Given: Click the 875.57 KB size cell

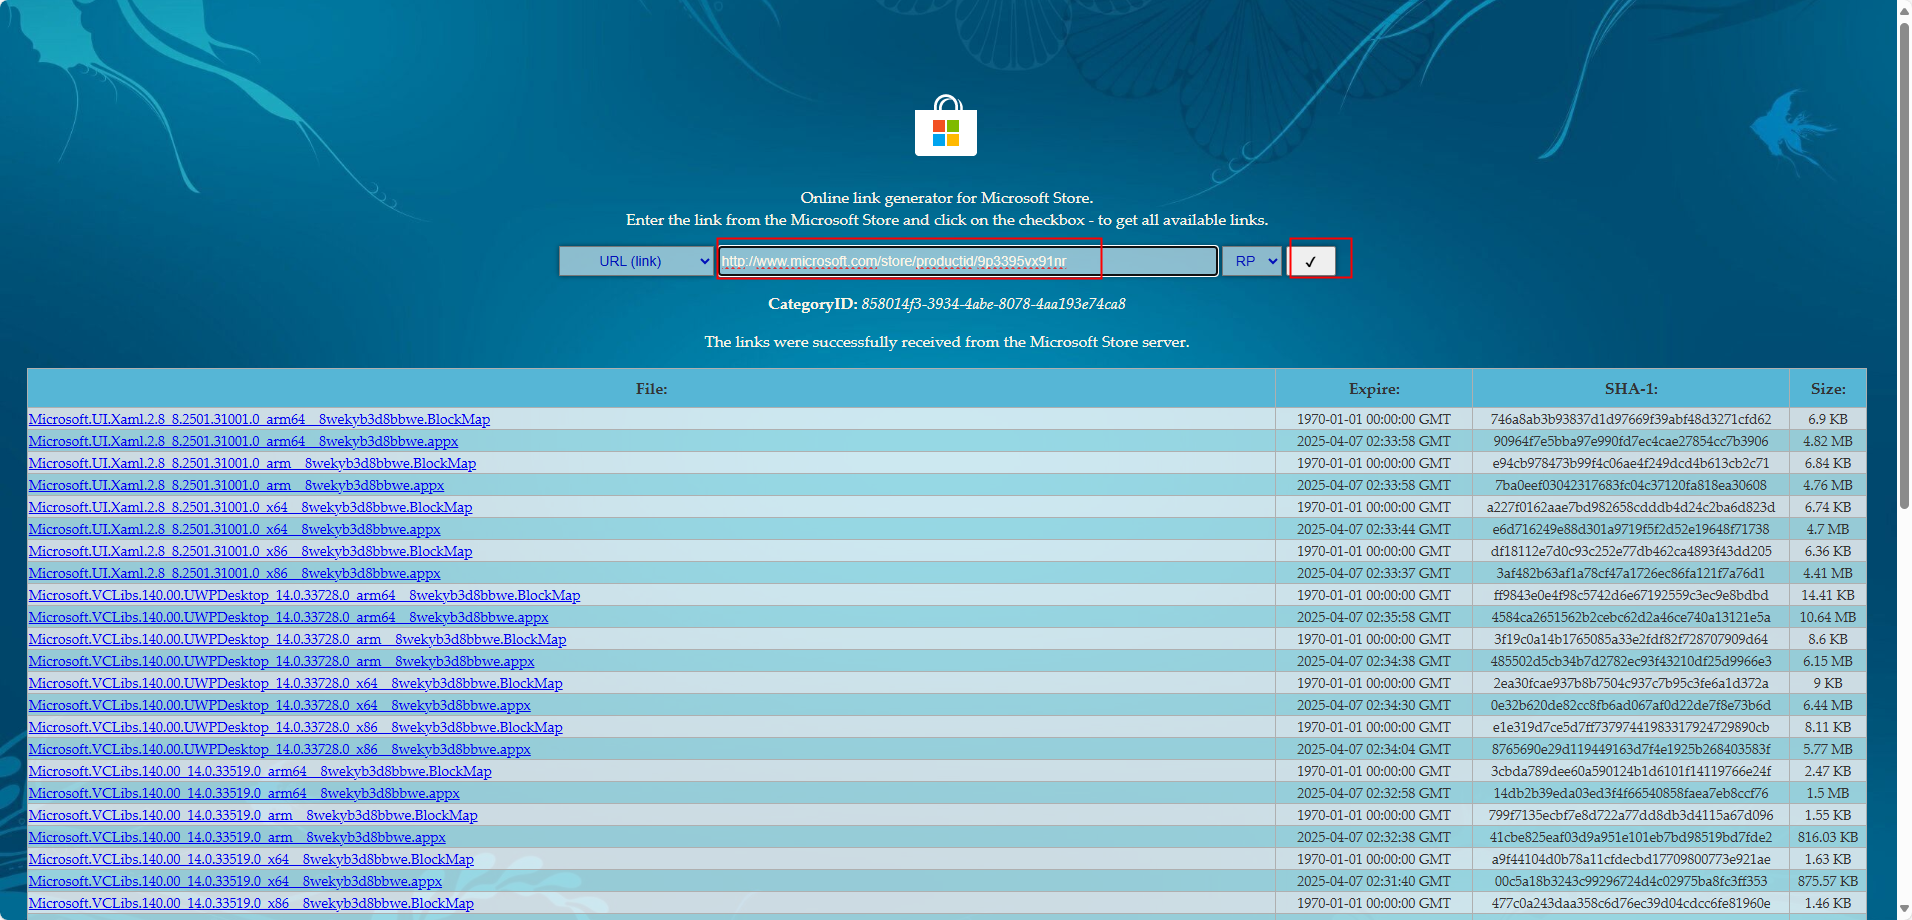Looking at the screenshot, I should (x=1828, y=881).
